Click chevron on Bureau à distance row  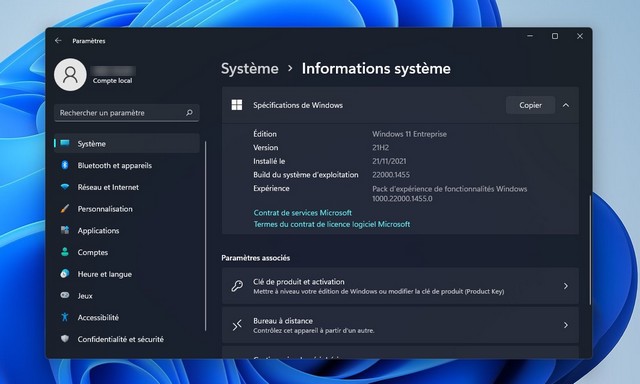(566, 325)
